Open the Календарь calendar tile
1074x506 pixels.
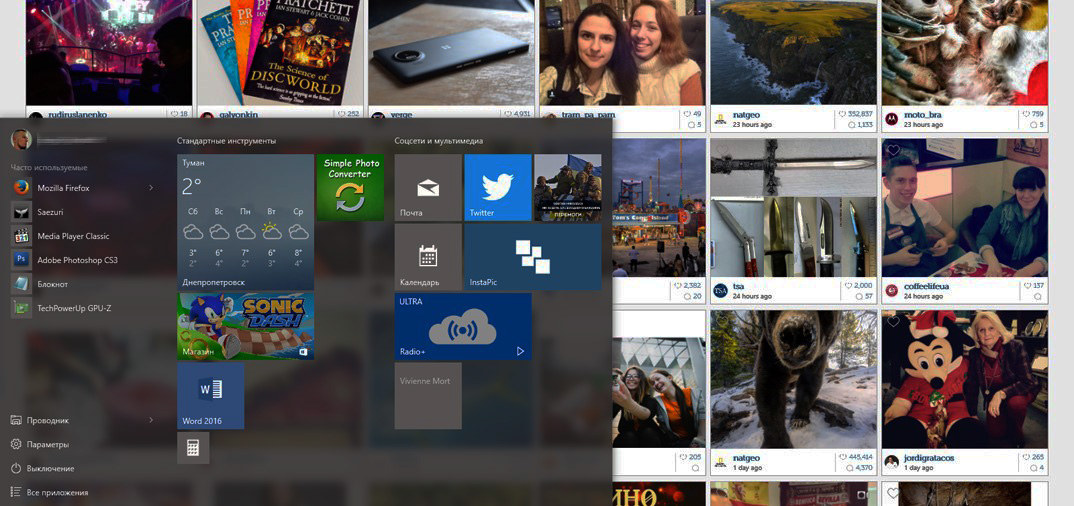coord(428,256)
